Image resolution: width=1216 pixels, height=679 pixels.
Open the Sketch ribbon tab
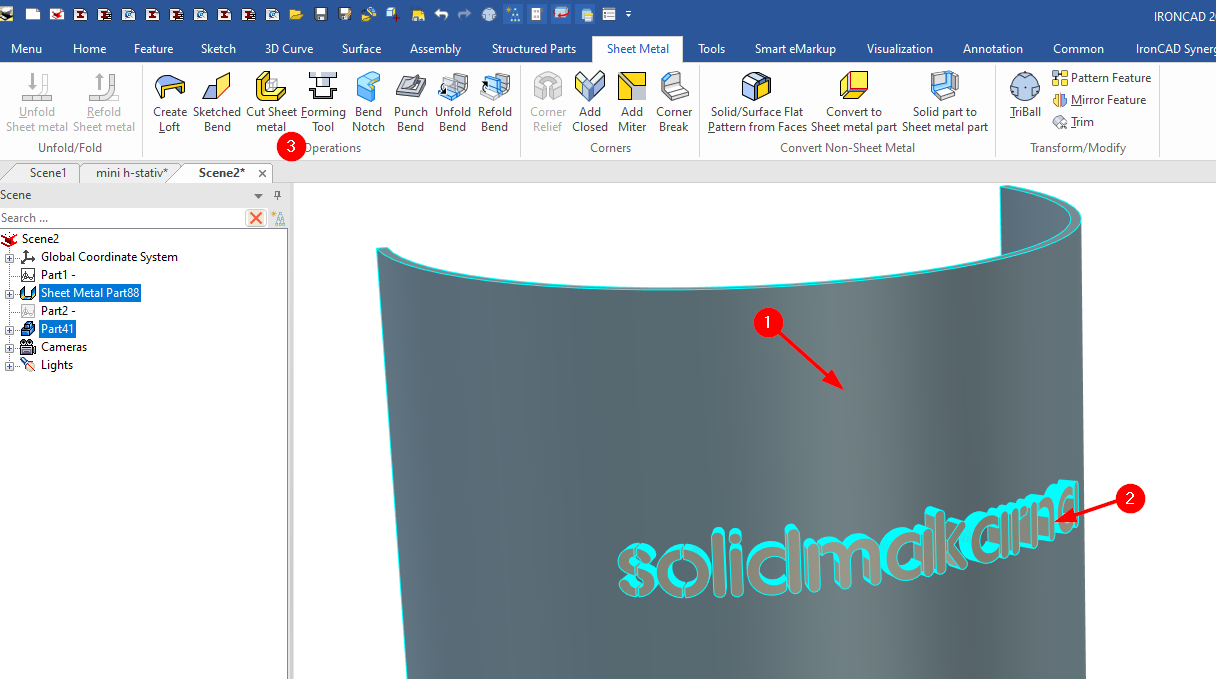218,49
